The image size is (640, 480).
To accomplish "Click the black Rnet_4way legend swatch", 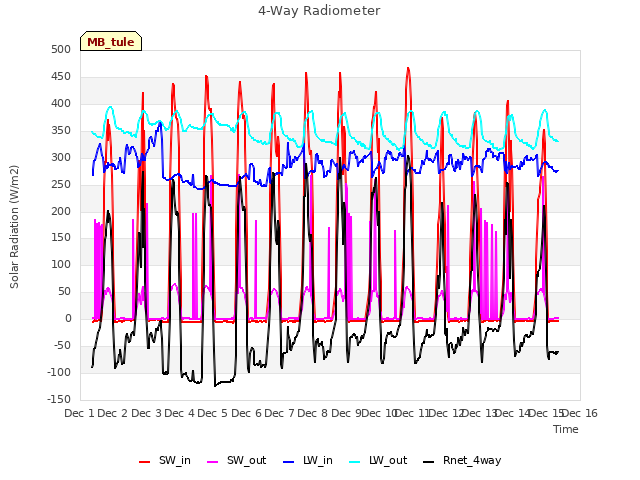I will pos(429,462).
